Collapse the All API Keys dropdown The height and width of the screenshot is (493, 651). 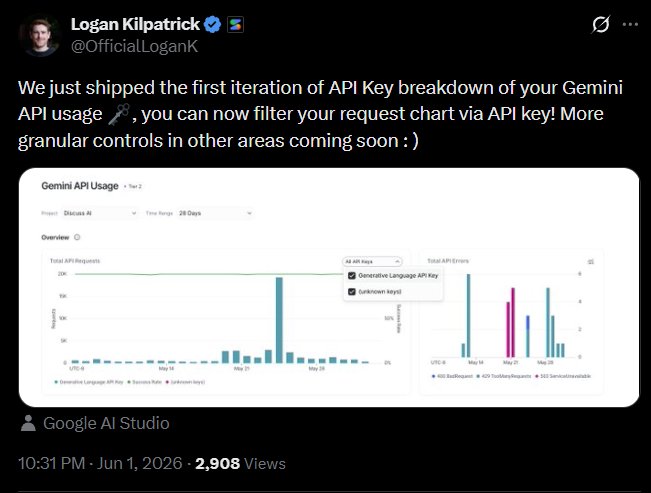pos(372,261)
